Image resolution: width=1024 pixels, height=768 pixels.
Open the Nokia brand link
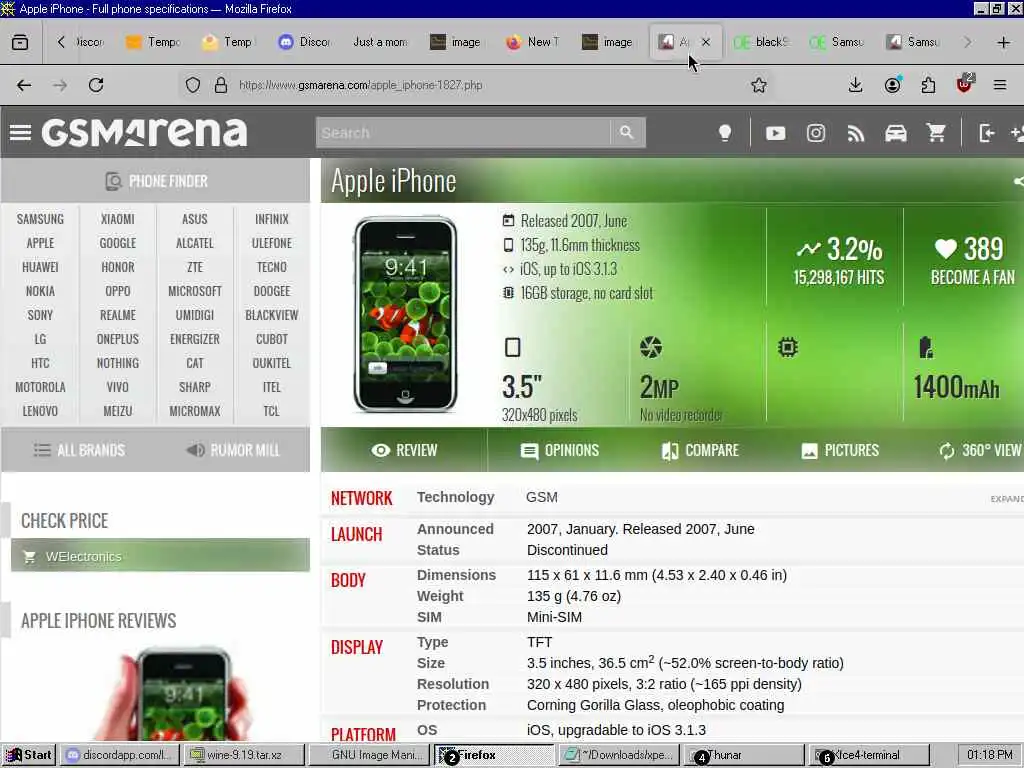click(x=40, y=291)
